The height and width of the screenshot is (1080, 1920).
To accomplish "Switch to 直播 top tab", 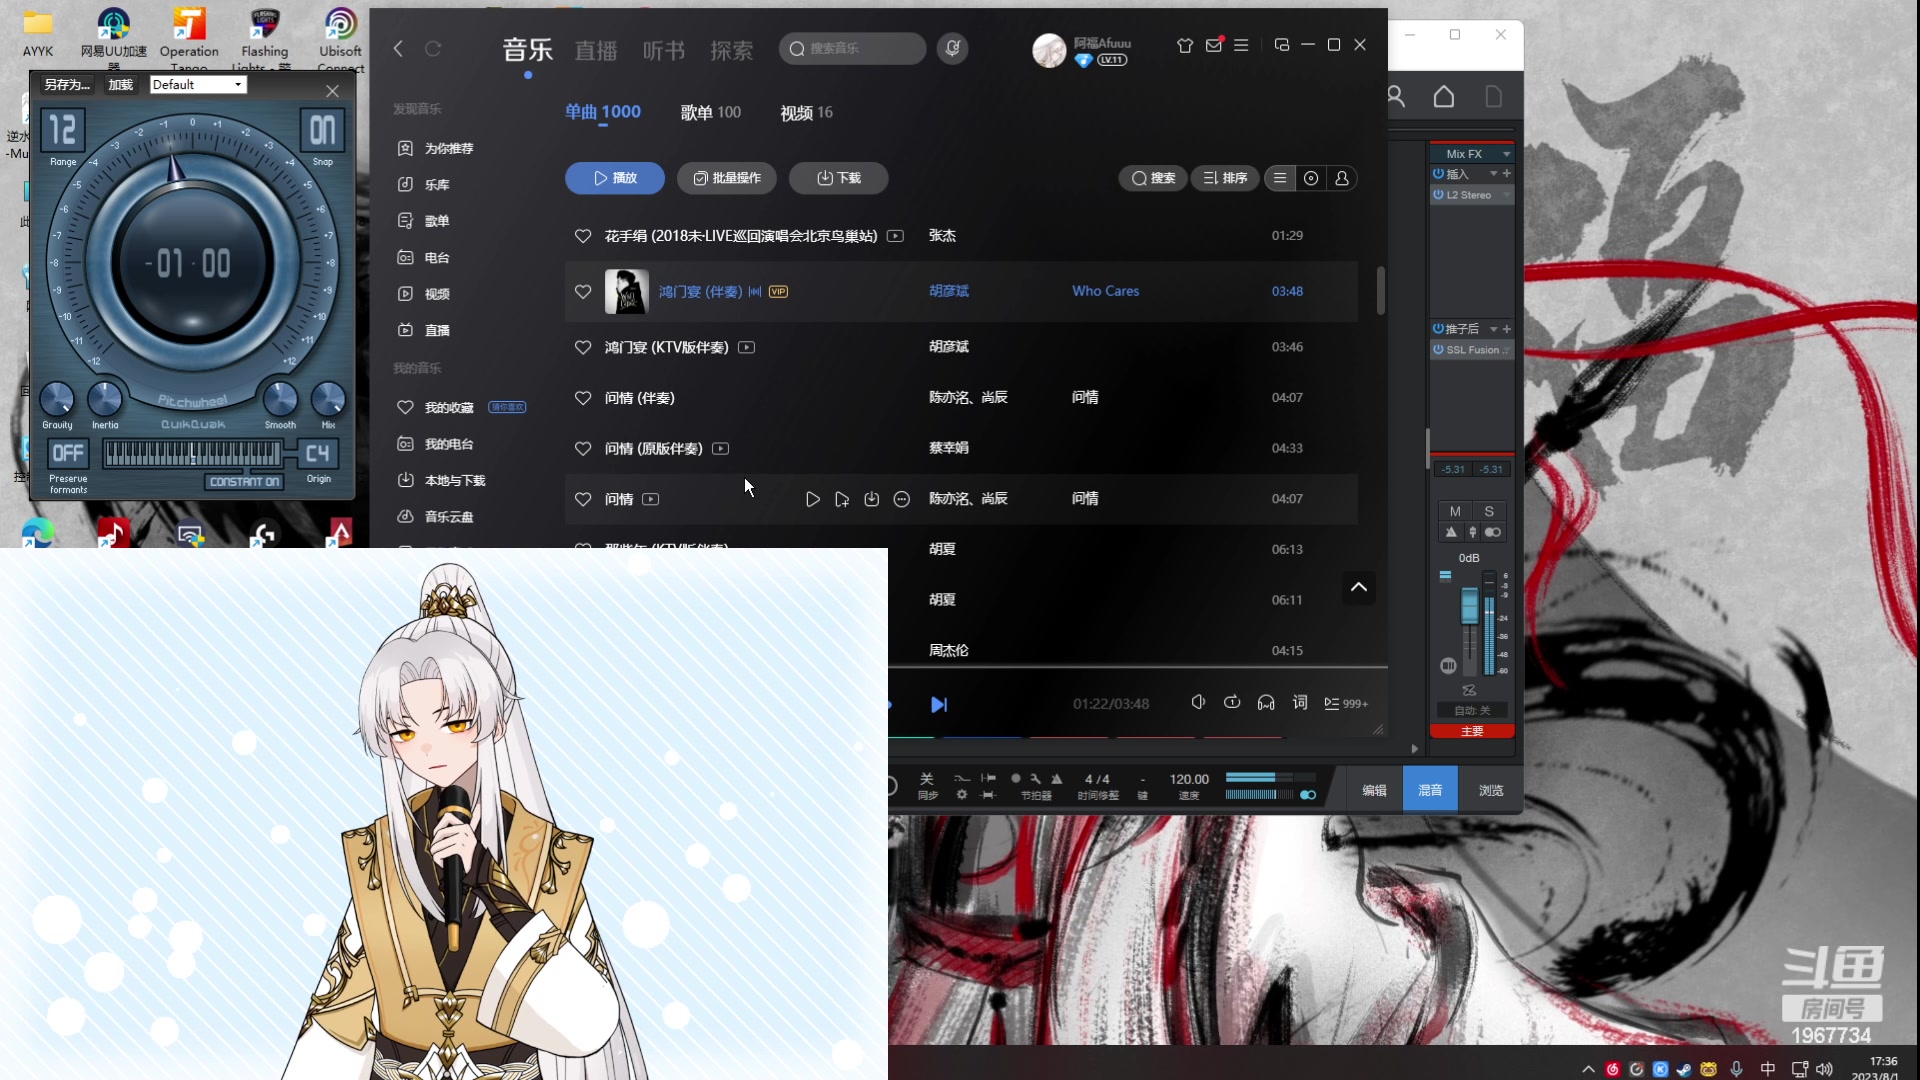I will tap(596, 50).
